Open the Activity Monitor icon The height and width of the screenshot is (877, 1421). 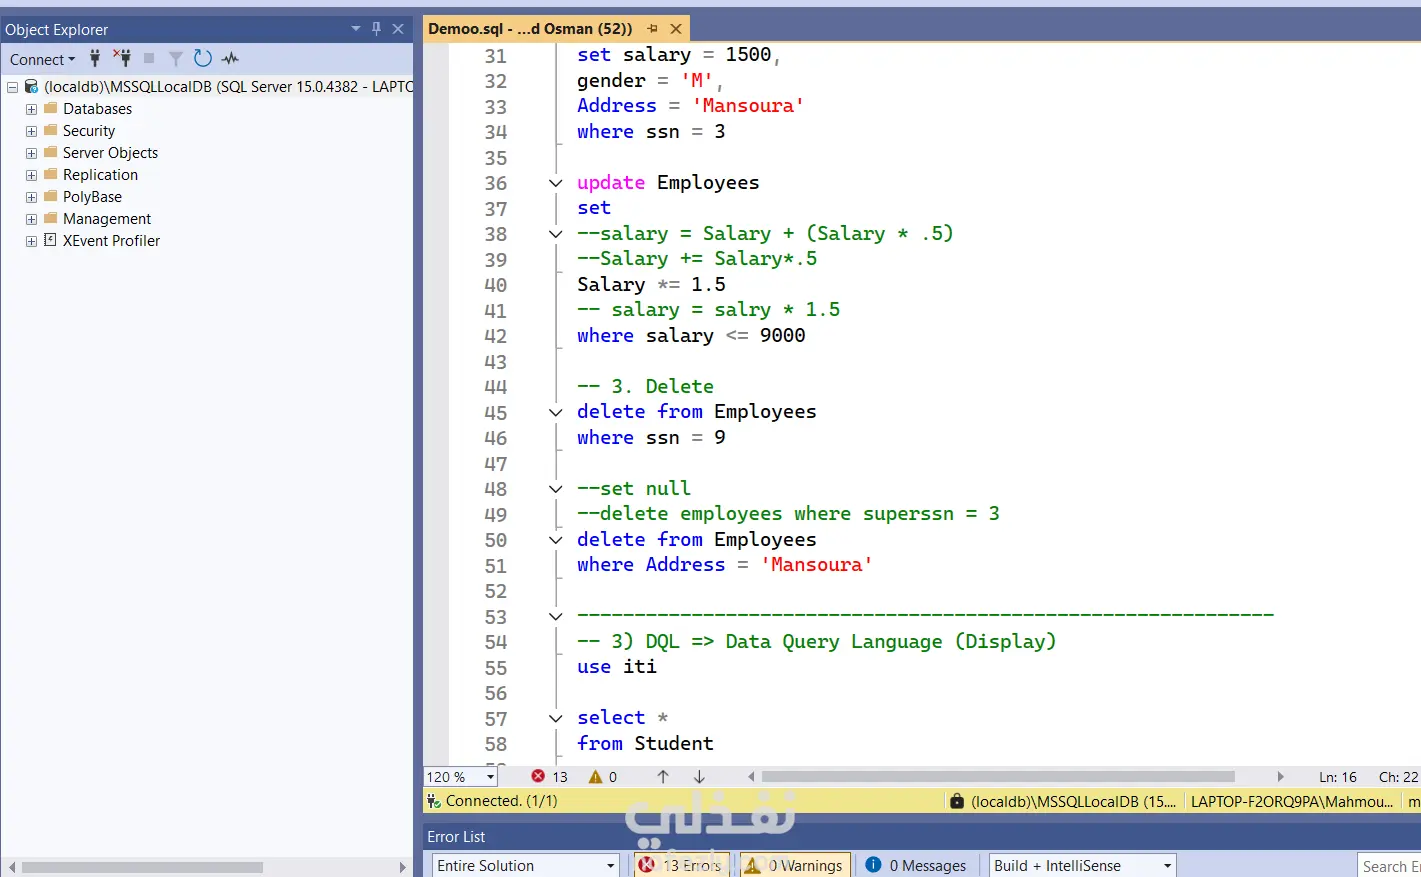tap(230, 58)
